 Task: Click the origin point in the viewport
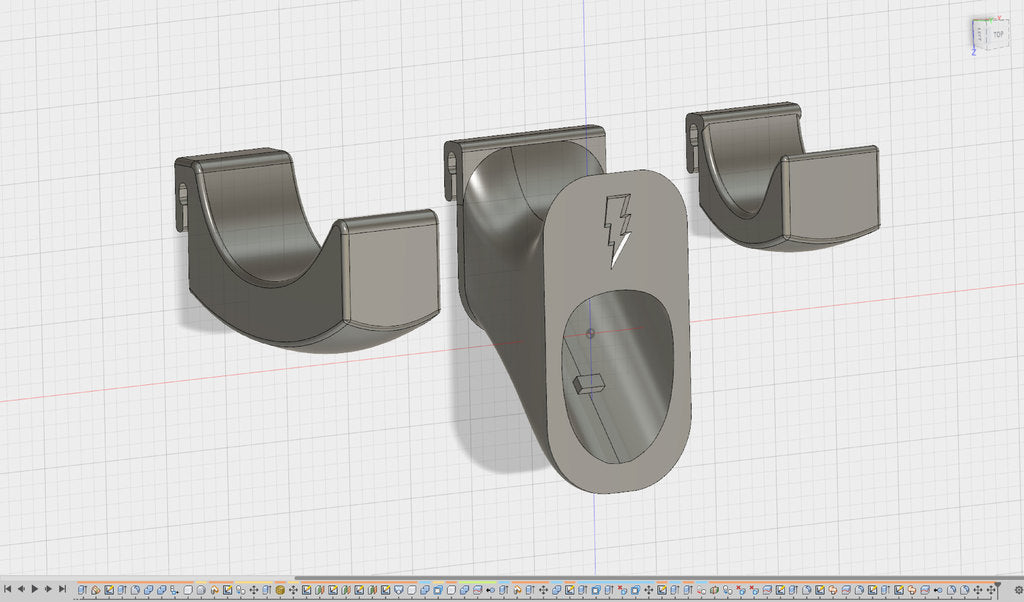591,333
